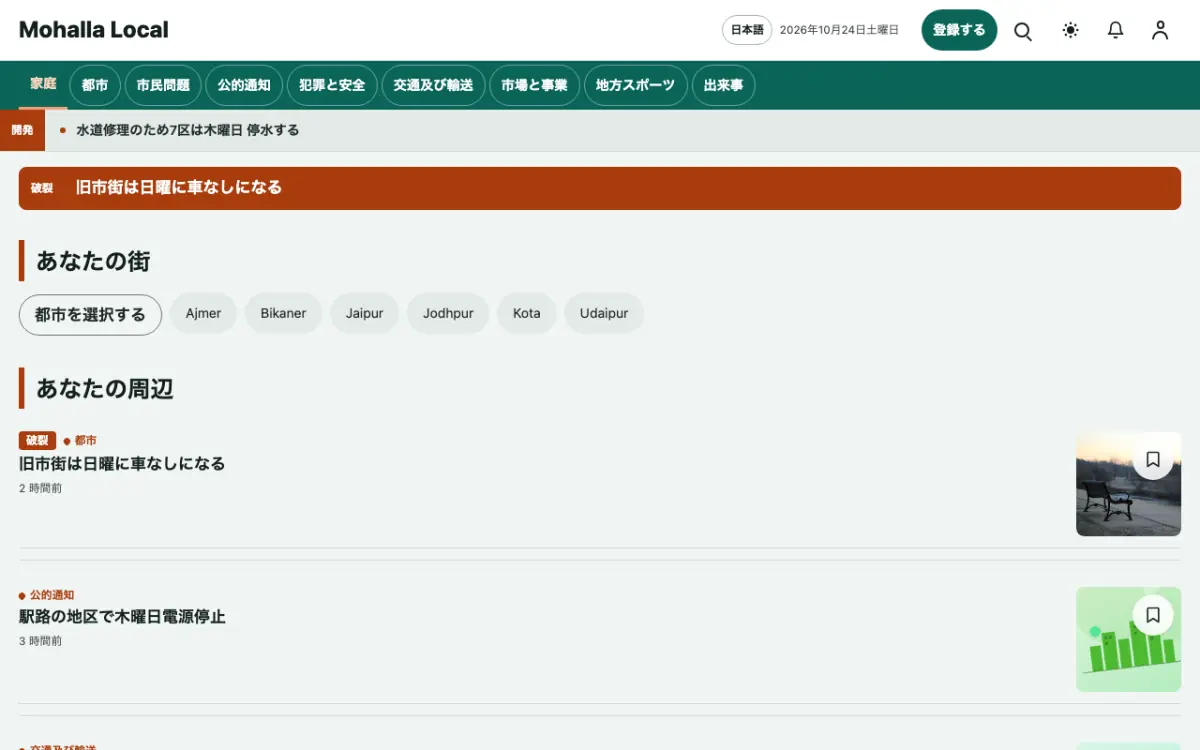Screen dimensions: 1200x750
Task: Select the 家庭 navigation tab
Action: (x=43, y=84)
